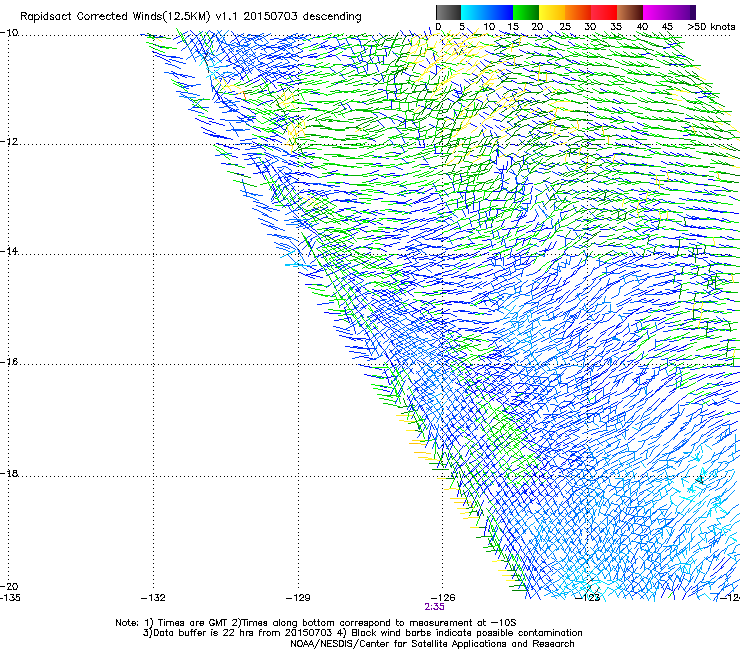The image size is (740, 650).
Task: Click the '-132' longitude axis label
Action: [153, 598]
